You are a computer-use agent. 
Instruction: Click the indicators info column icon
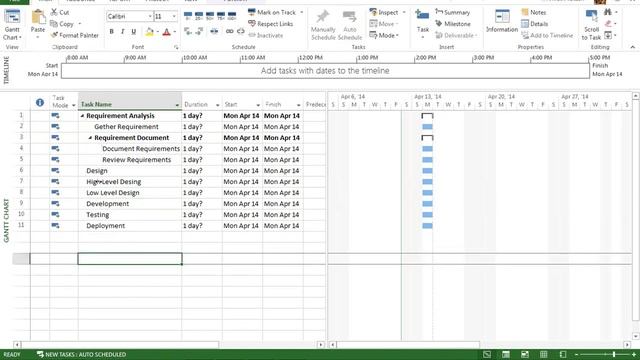pos(40,102)
